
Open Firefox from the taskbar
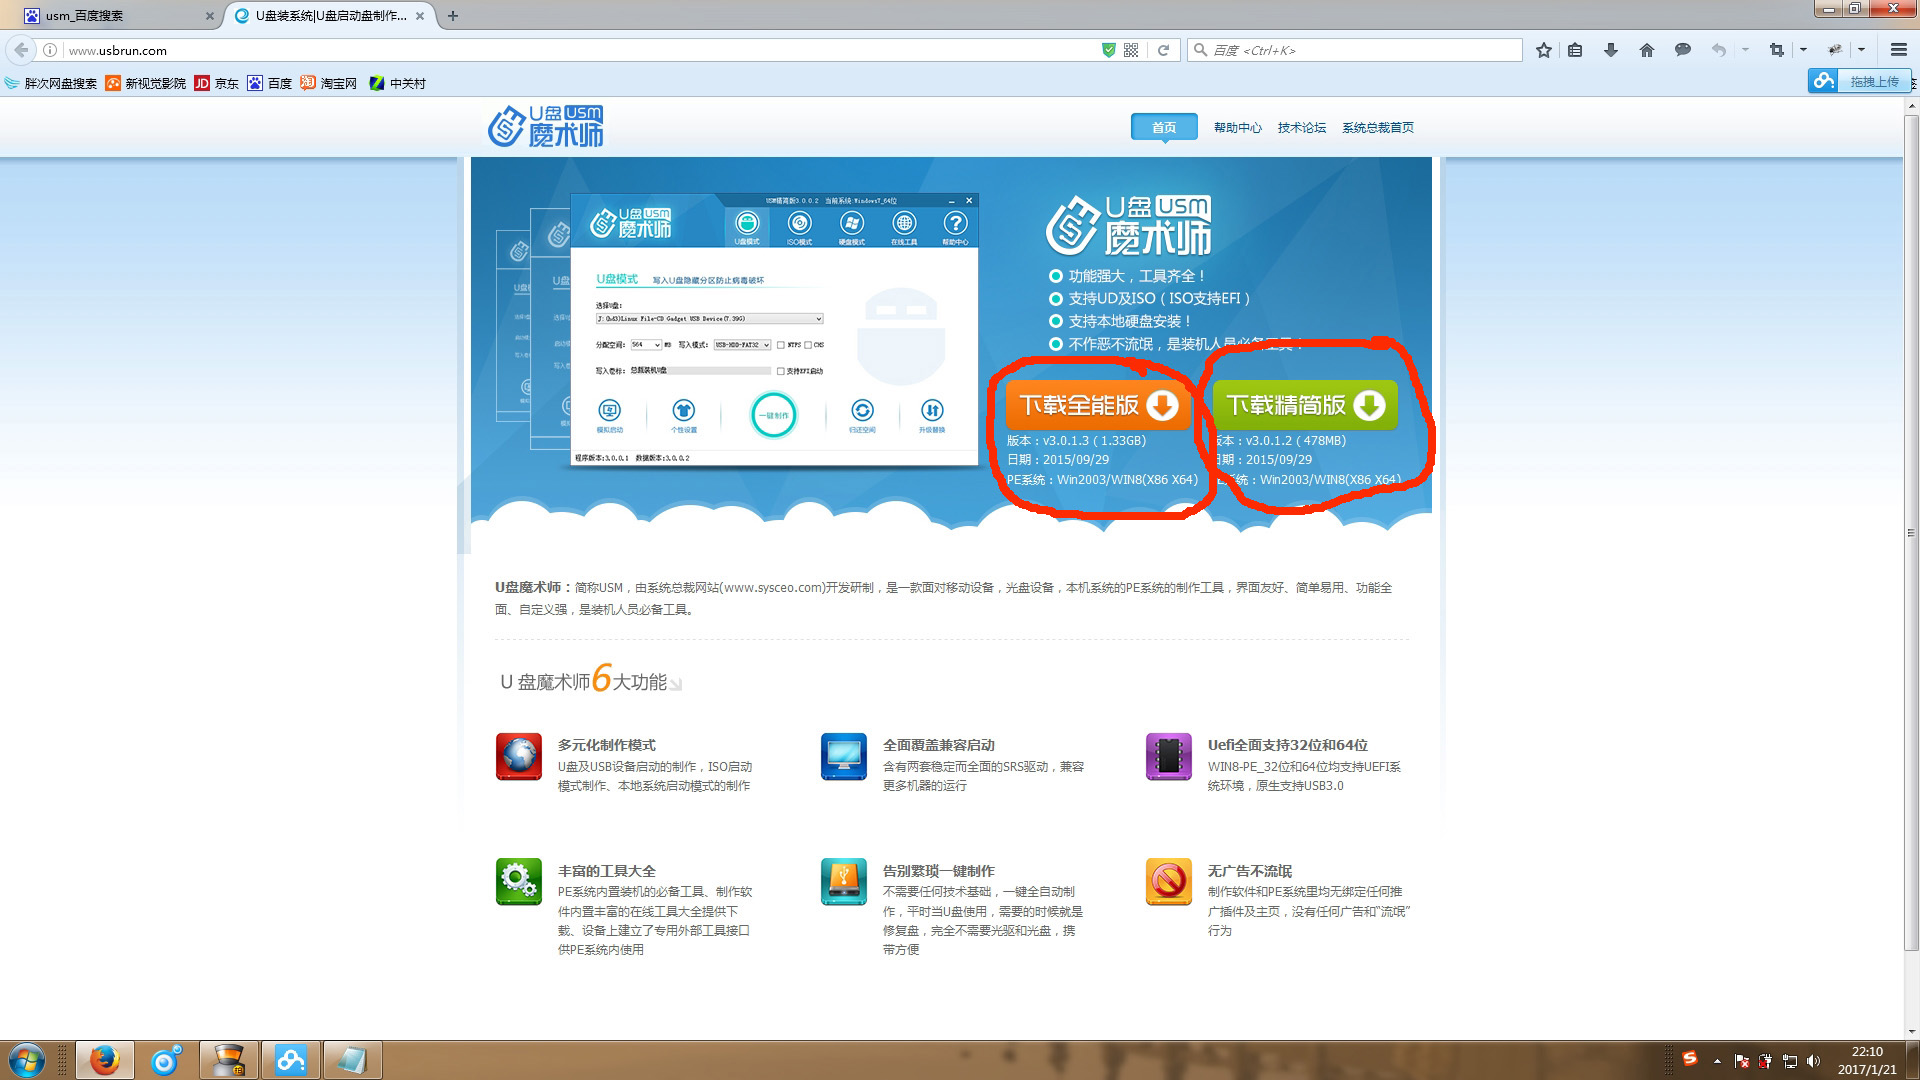click(105, 1059)
